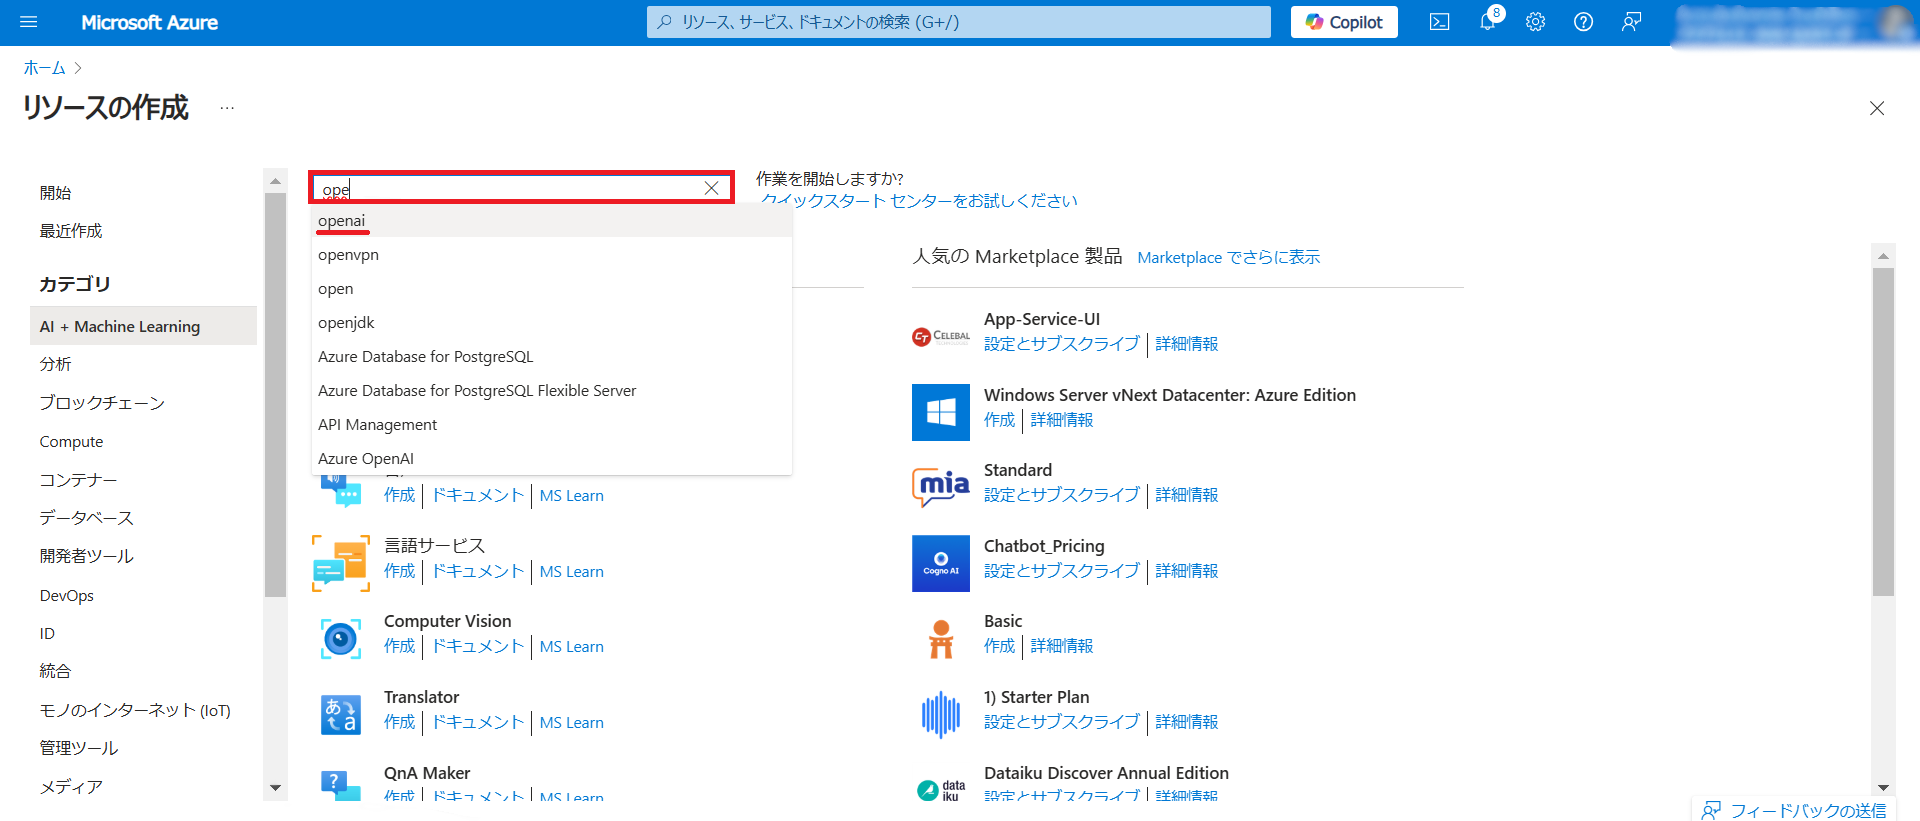1920x821 pixels.
Task: Select the 'open' suggestion
Action: point(552,289)
